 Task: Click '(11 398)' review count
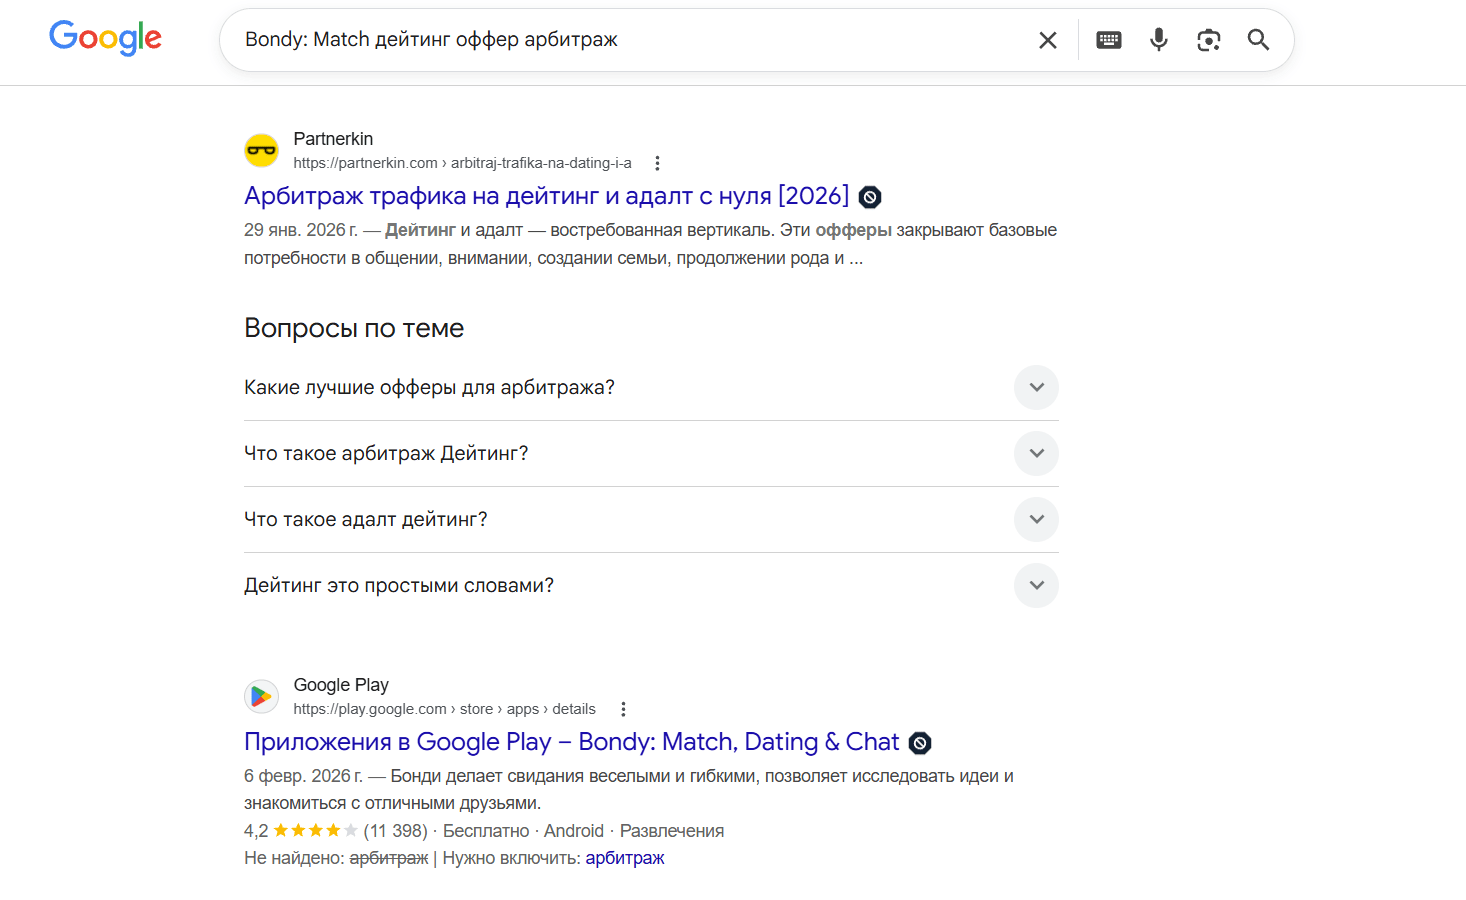click(x=396, y=831)
